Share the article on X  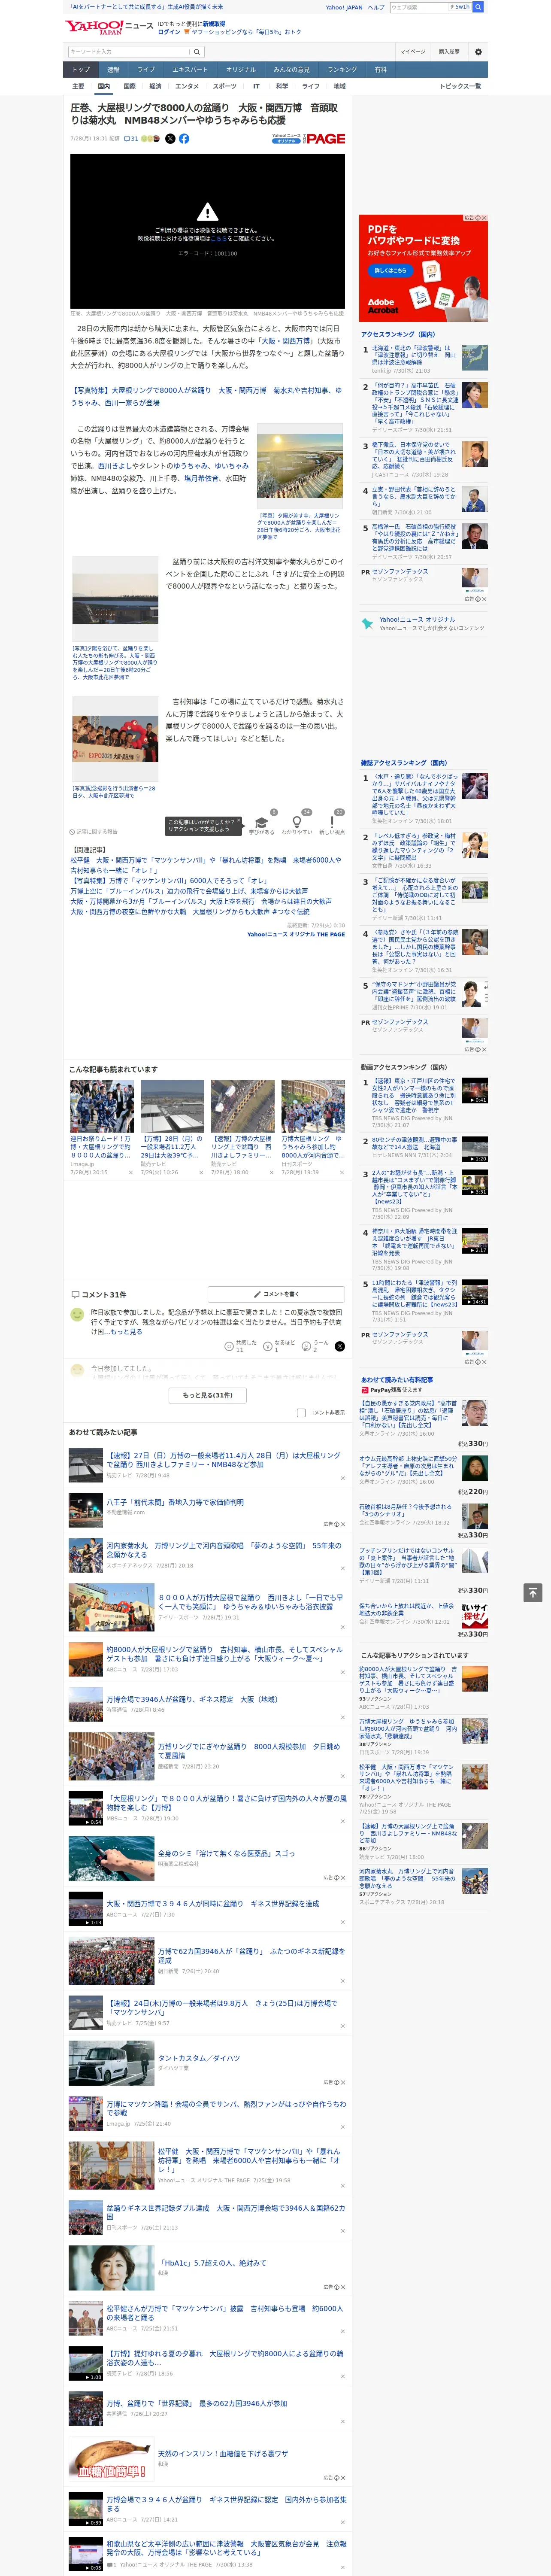[170, 139]
